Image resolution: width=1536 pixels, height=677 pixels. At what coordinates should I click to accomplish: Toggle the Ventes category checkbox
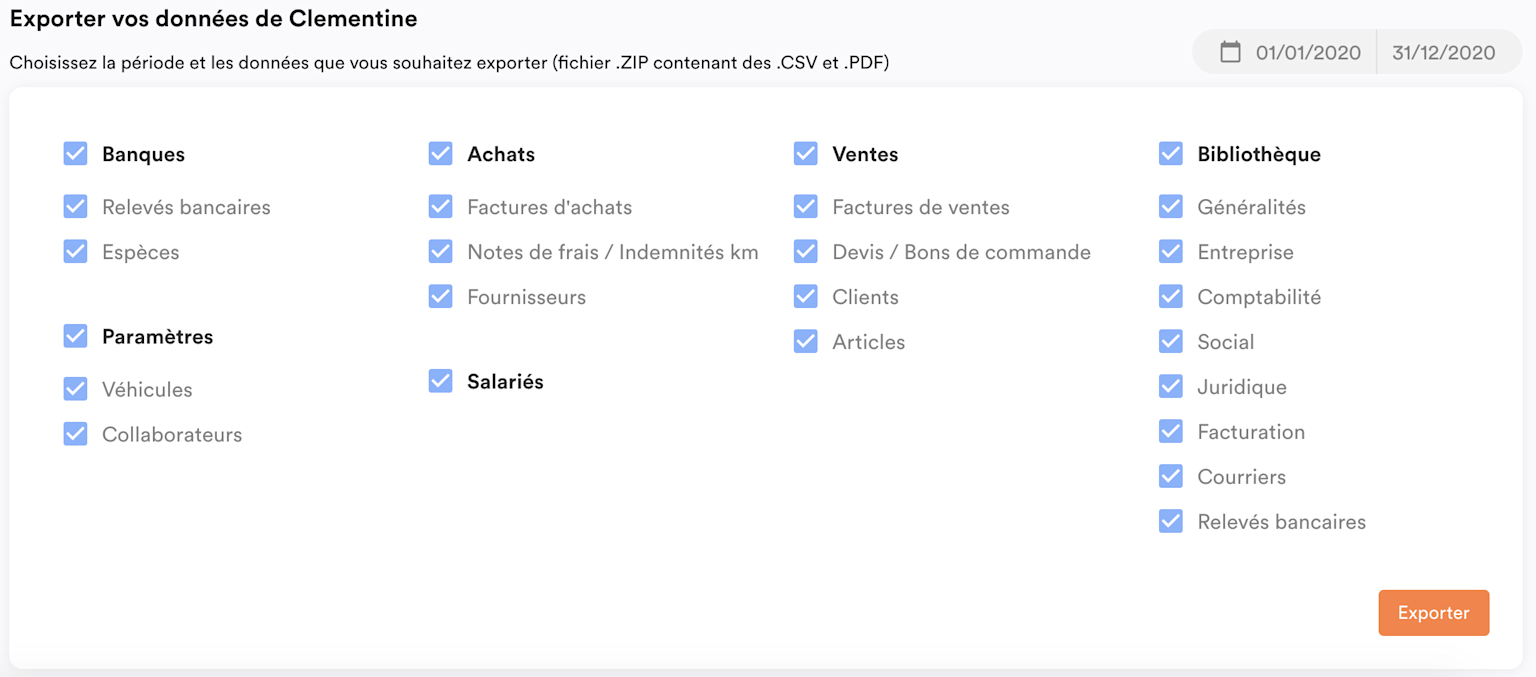(x=806, y=153)
